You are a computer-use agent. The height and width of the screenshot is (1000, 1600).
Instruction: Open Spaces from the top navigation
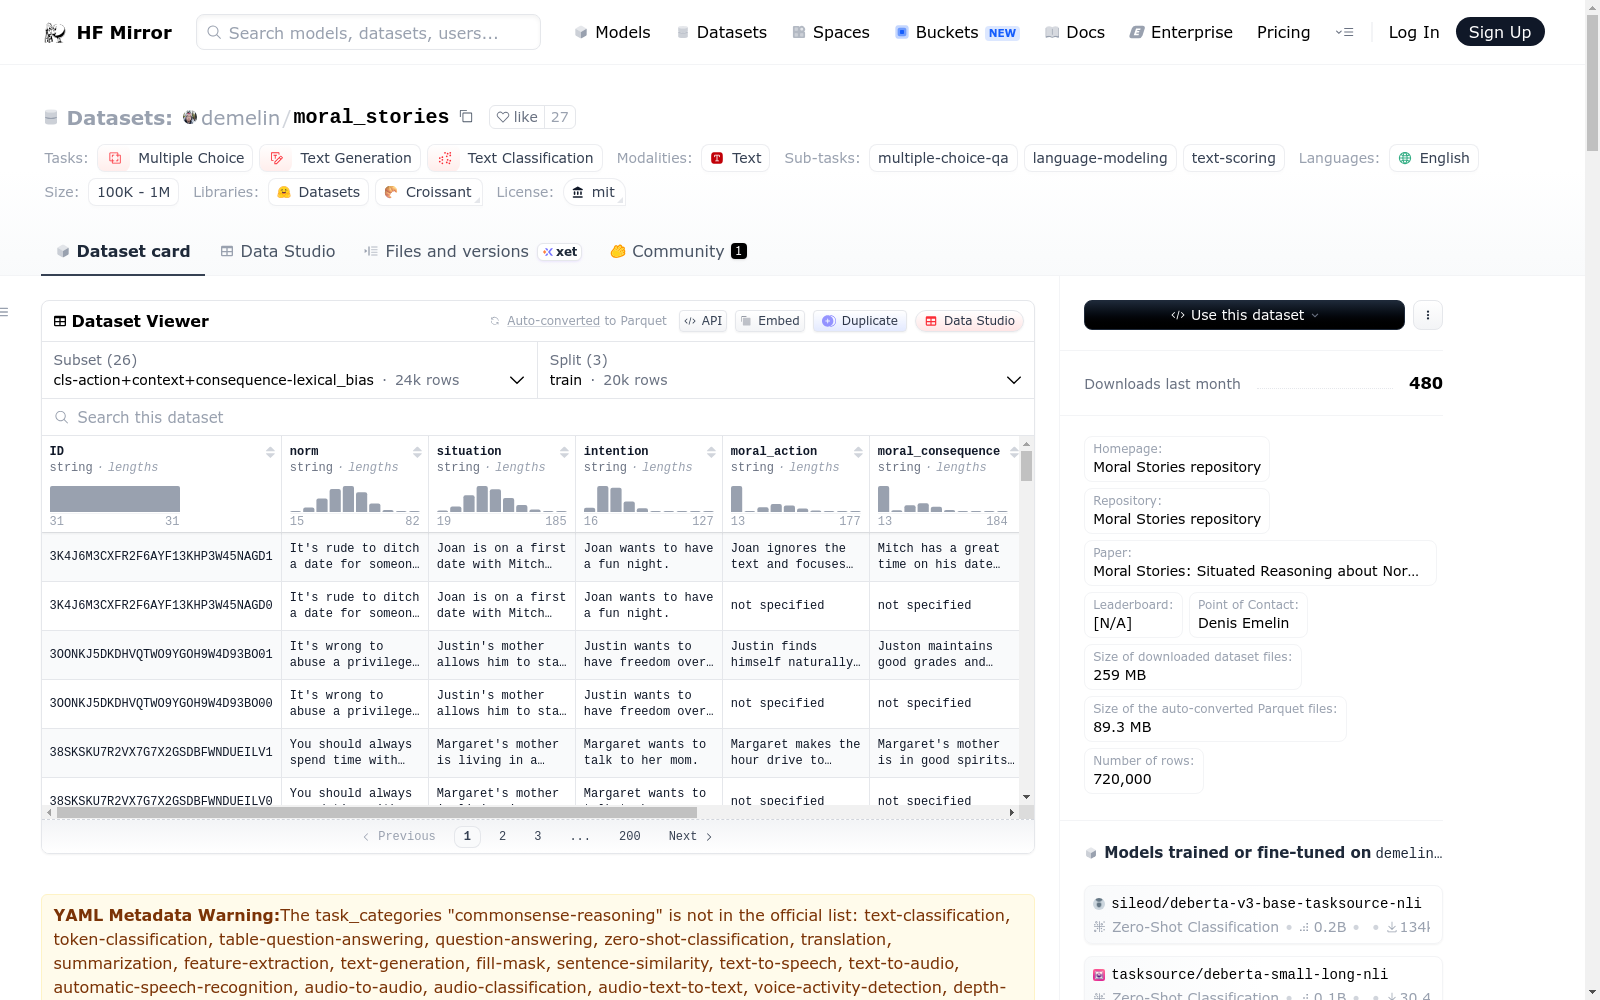831,32
